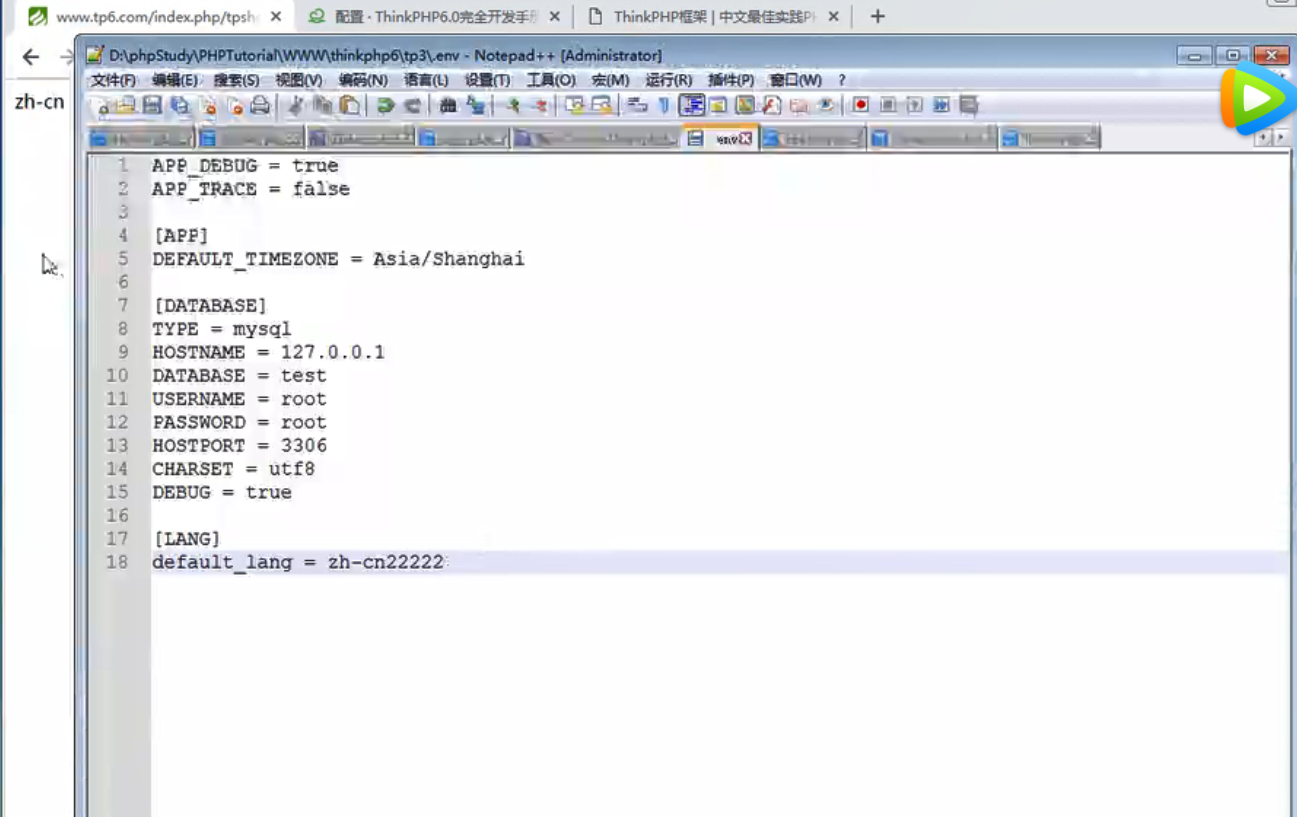Image resolution: width=1297 pixels, height=817 pixels.
Task: Switch to 配置 · ThinkPHP6.0 browser tab
Action: [433, 17]
